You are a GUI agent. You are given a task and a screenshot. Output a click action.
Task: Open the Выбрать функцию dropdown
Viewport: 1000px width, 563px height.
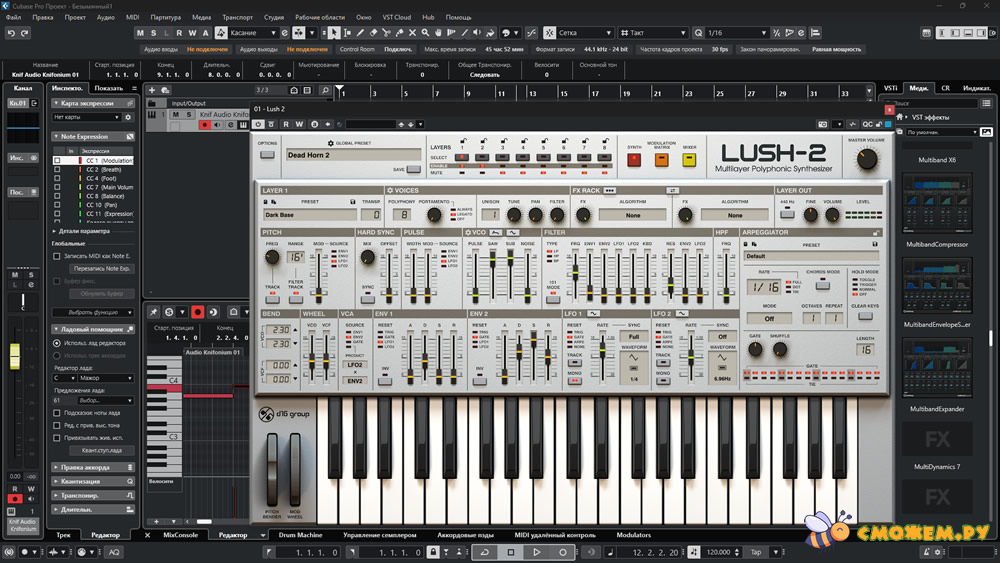93,312
